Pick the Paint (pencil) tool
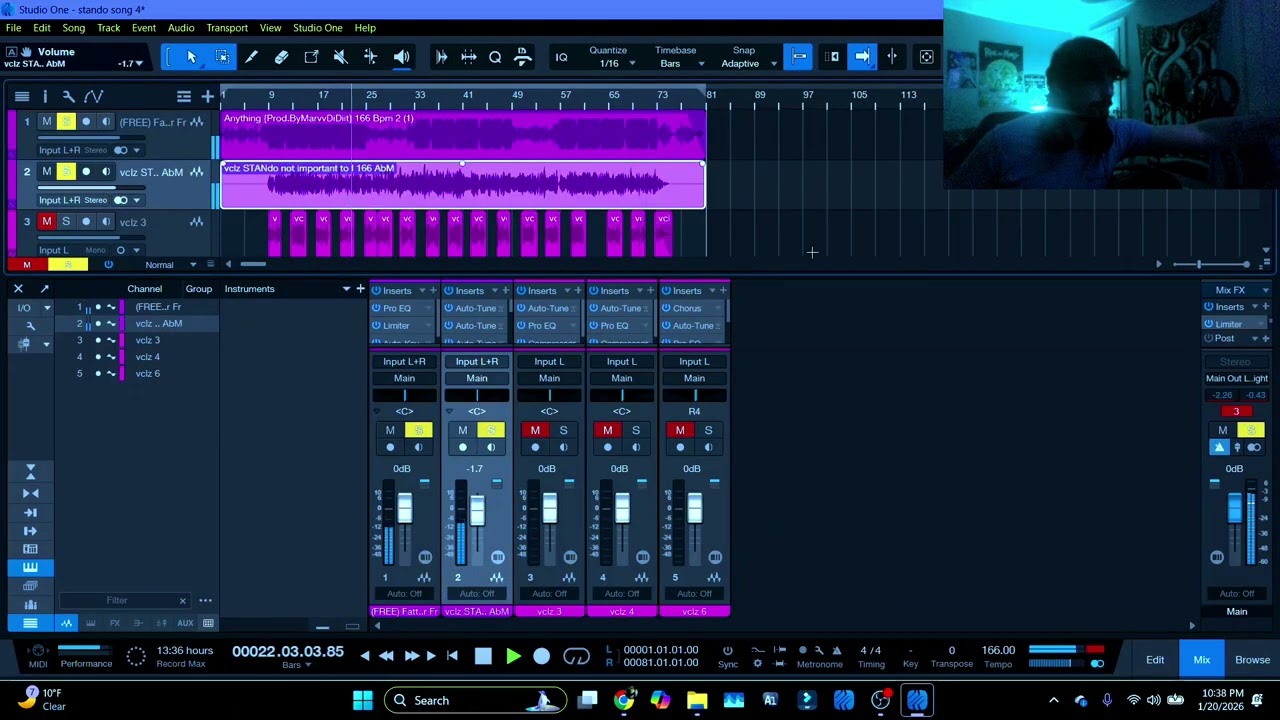 251,57
